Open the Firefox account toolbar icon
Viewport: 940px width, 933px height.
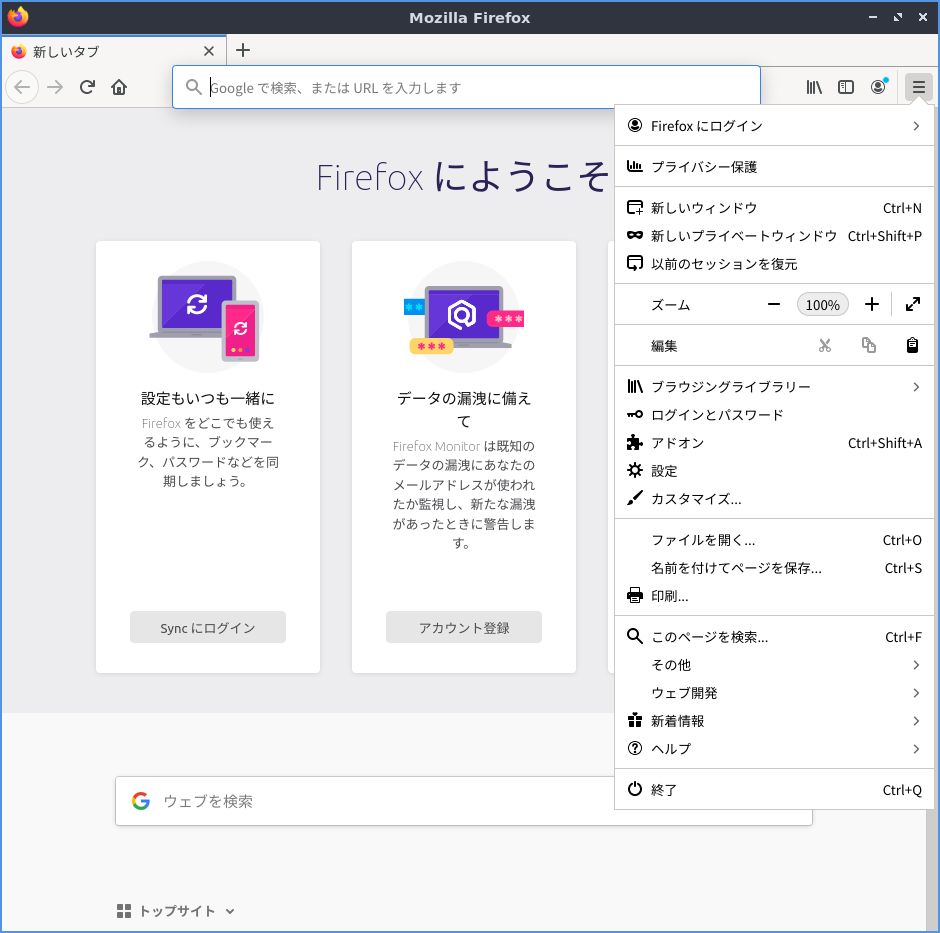879,87
